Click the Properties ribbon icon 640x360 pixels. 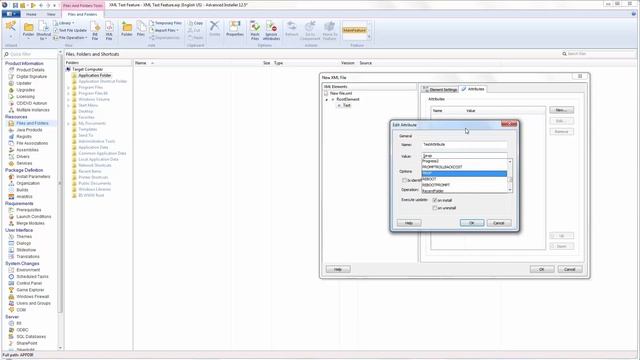click(x=235, y=26)
